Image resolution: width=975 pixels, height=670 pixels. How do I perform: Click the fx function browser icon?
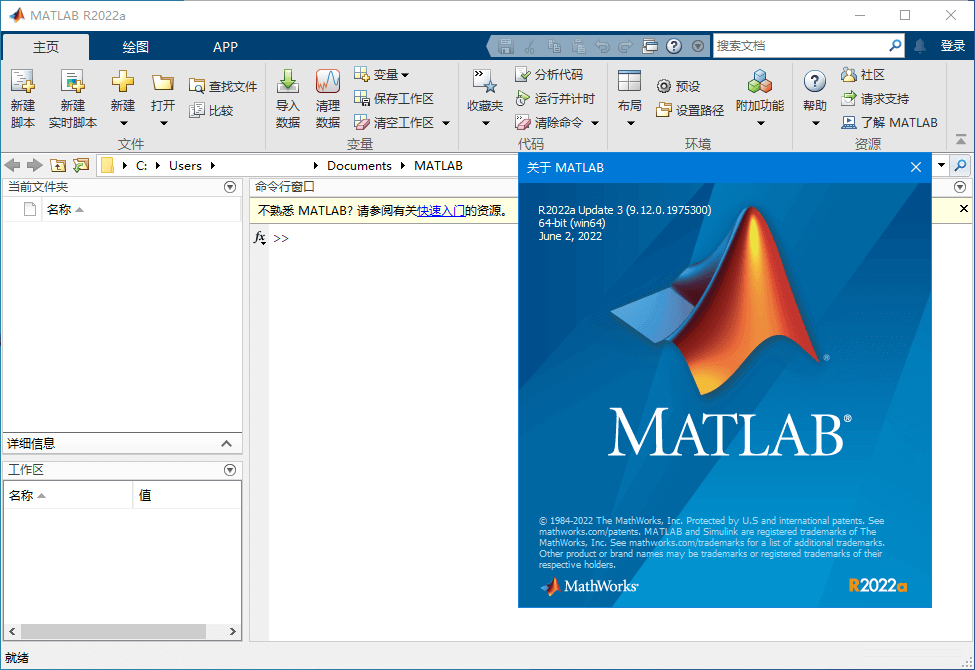pyautogui.click(x=259, y=238)
